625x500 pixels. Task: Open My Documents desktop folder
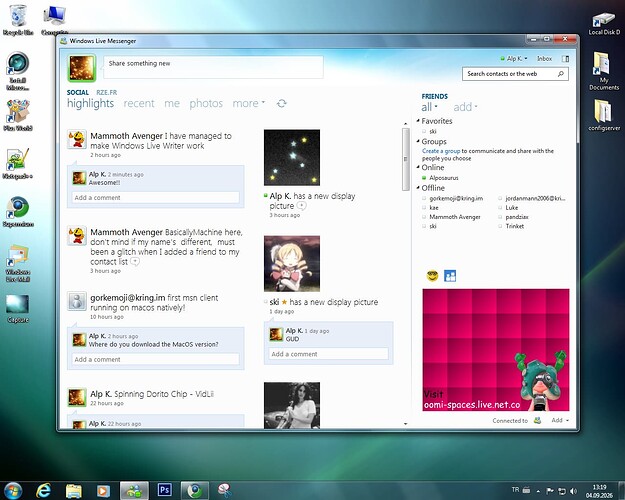(604, 71)
